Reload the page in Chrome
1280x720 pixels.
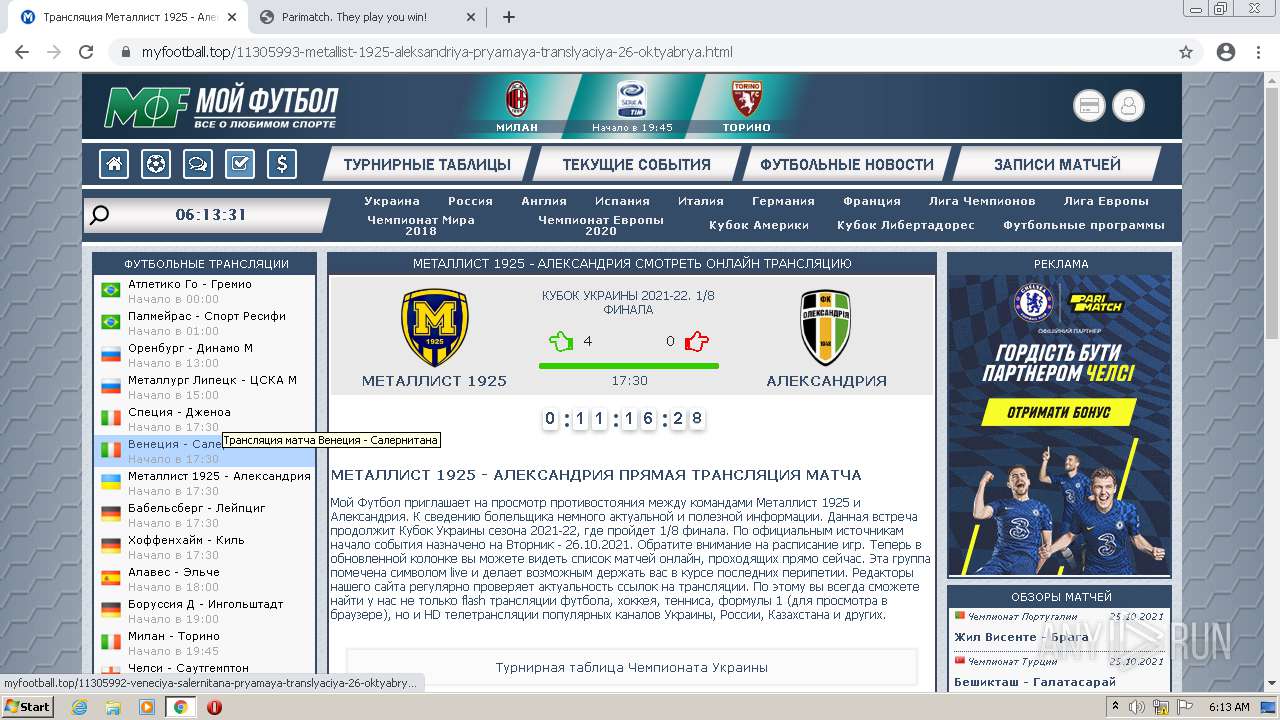point(86,52)
